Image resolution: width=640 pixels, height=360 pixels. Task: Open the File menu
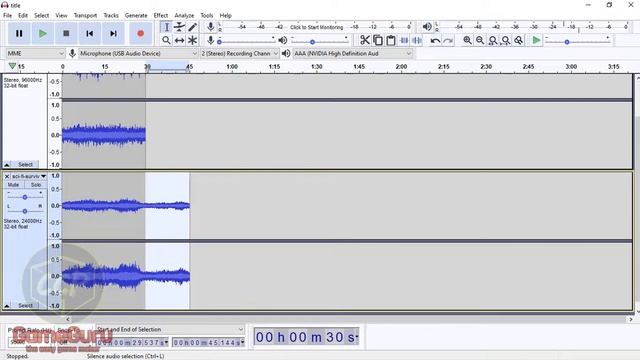[7, 16]
